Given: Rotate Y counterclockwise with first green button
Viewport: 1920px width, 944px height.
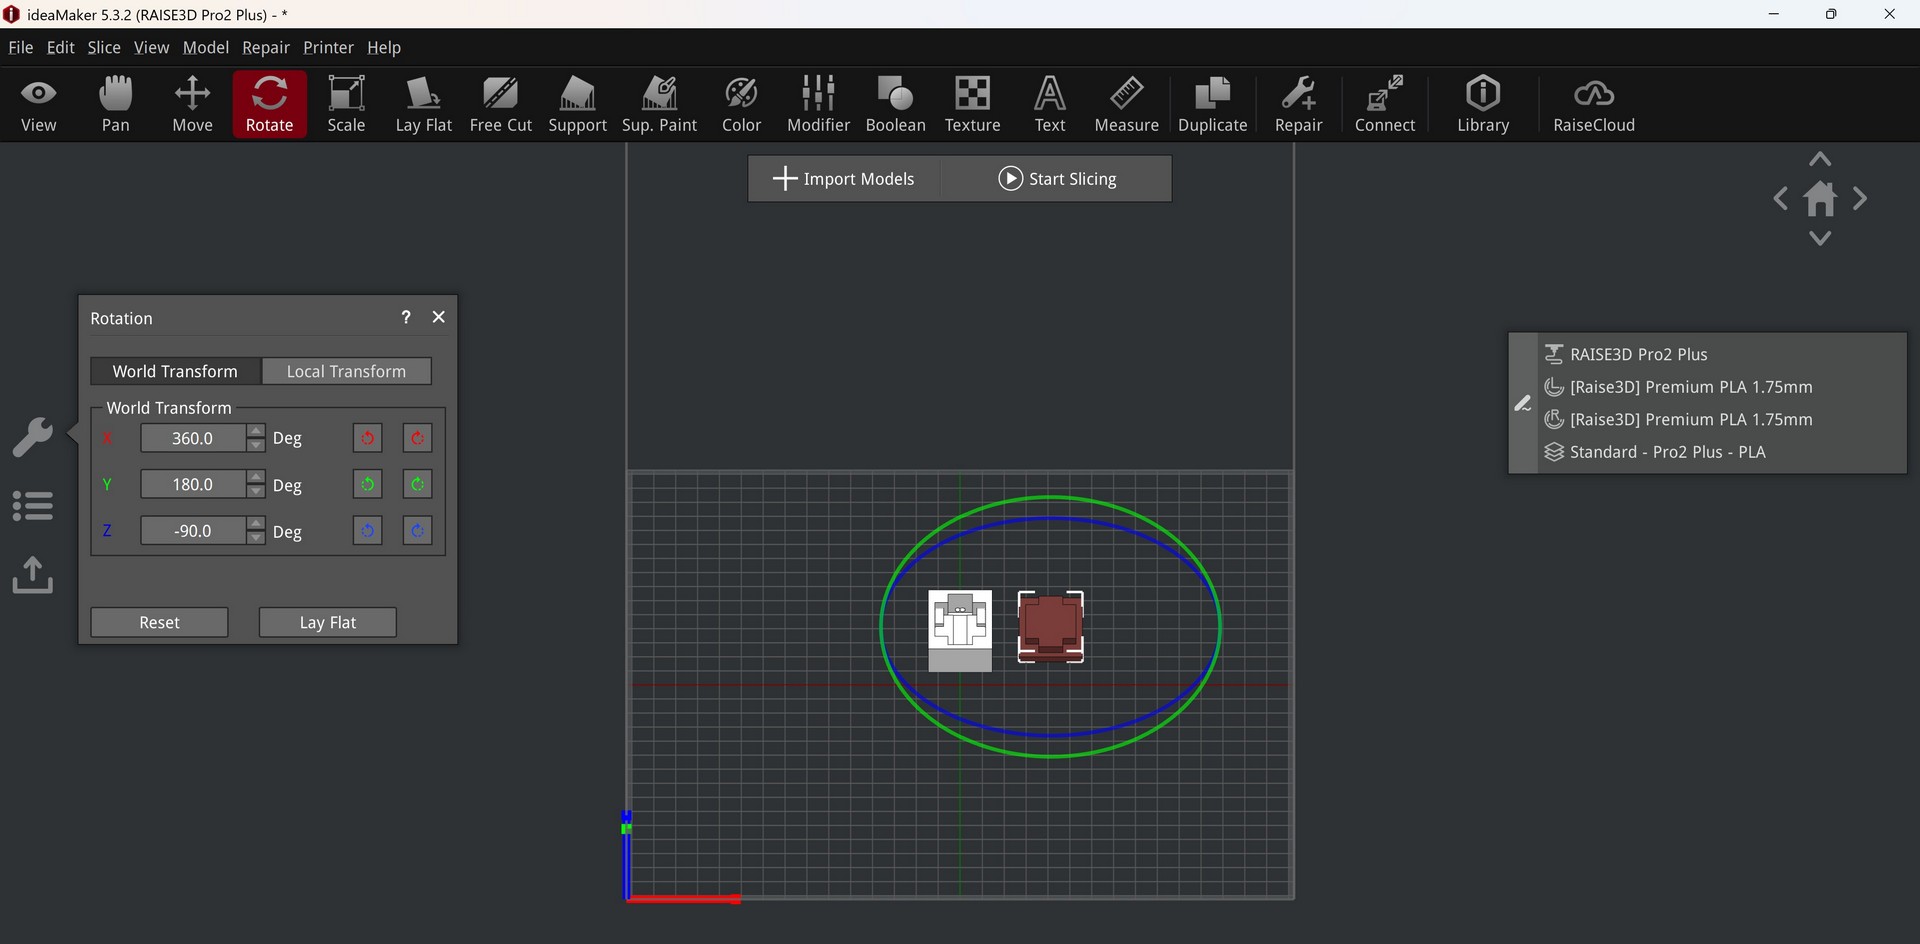Looking at the screenshot, I should click(368, 485).
